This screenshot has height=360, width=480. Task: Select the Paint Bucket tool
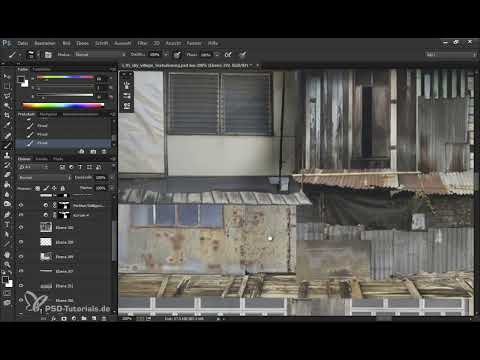pos(7,184)
